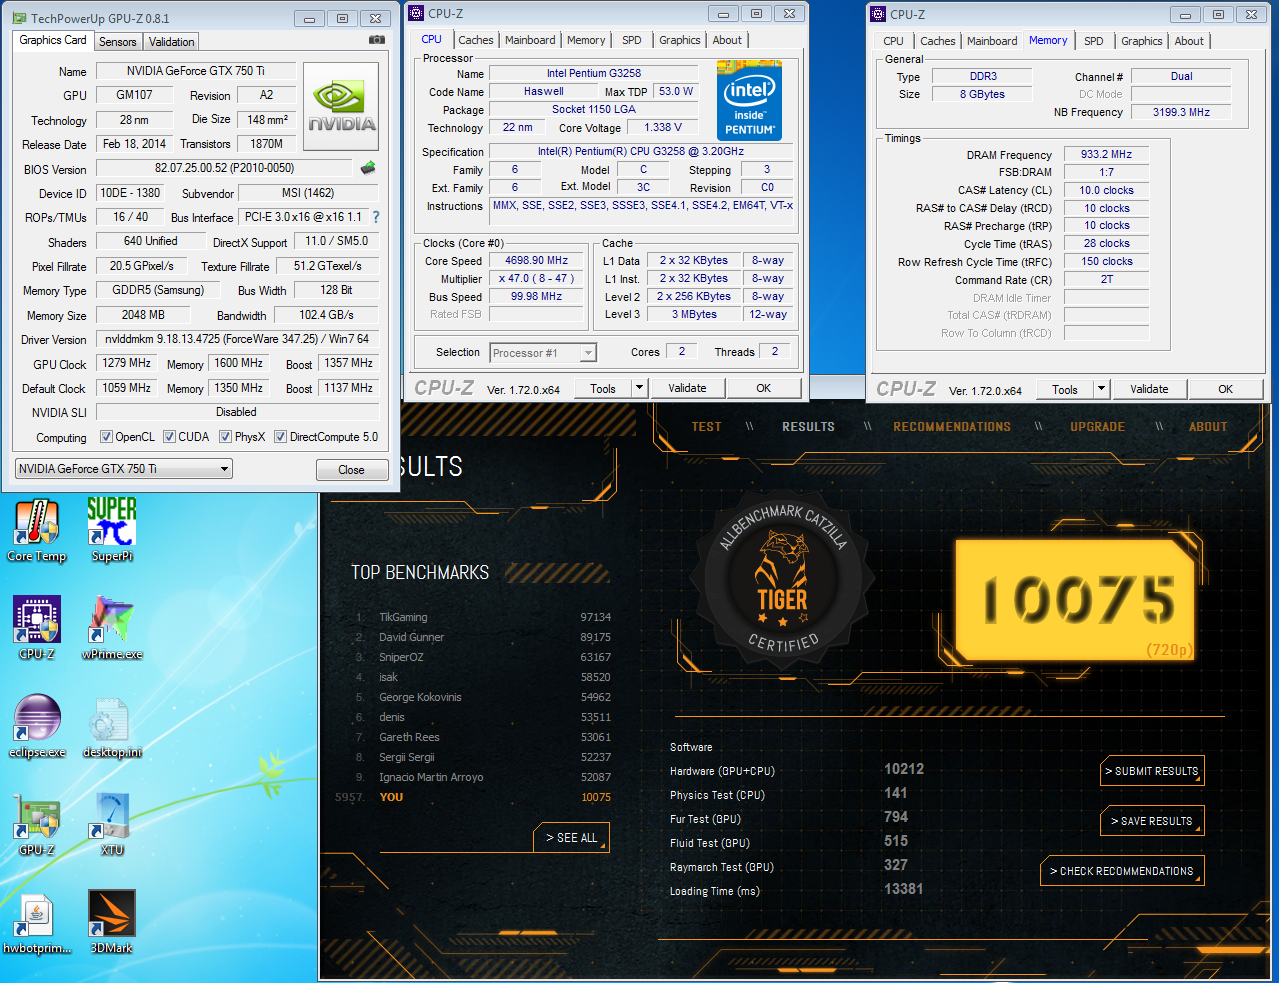The width and height of the screenshot is (1279, 983).
Task: Open Core Temp desktop icon
Action: 37,531
